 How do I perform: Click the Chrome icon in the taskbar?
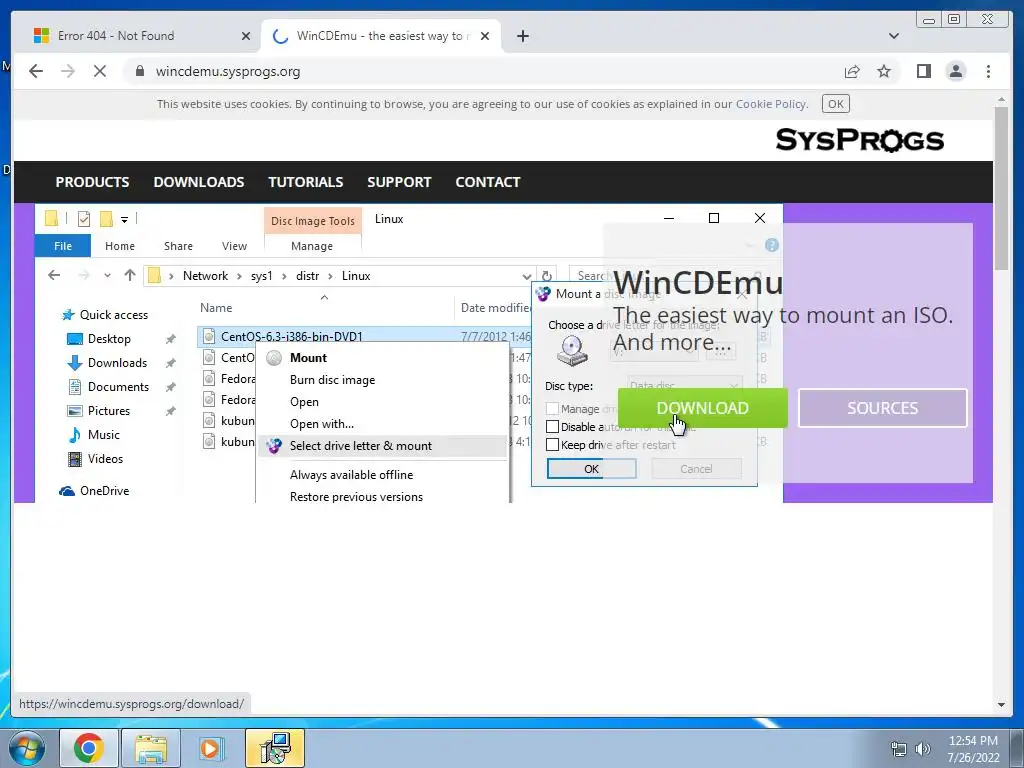tap(89, 748)
